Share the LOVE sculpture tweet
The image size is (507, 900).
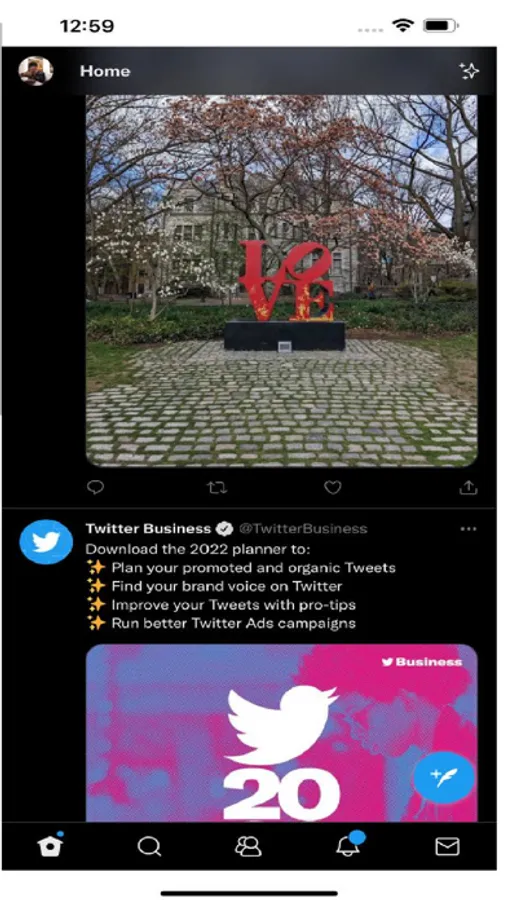point(468,487)
